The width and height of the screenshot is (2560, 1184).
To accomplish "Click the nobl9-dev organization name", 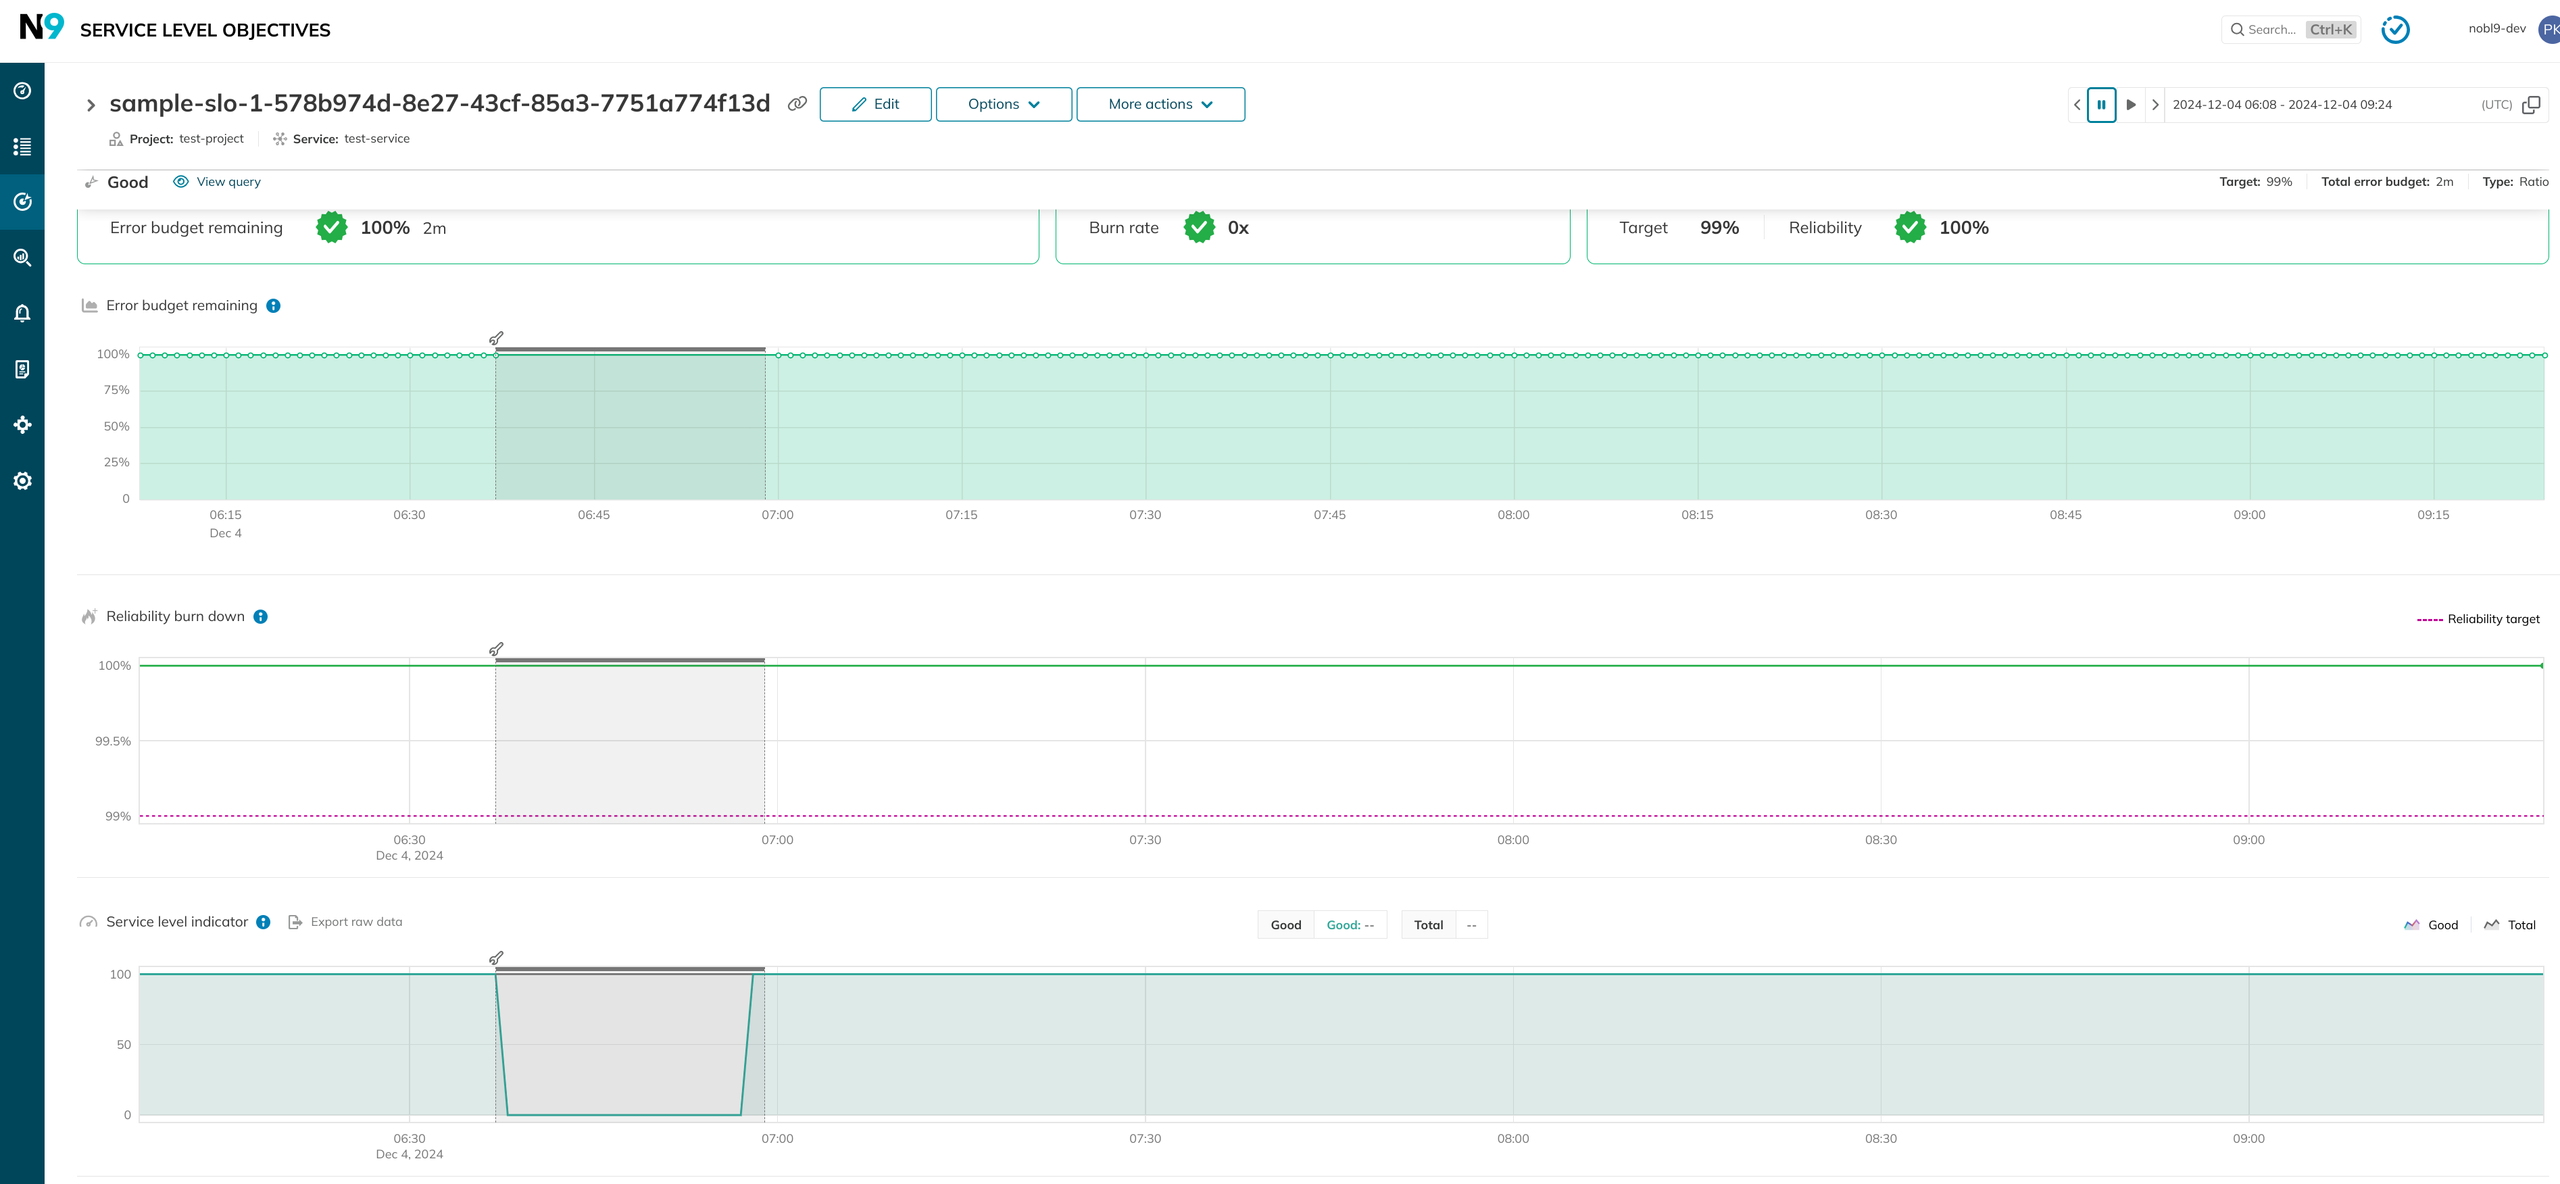I will point(2496,29).
